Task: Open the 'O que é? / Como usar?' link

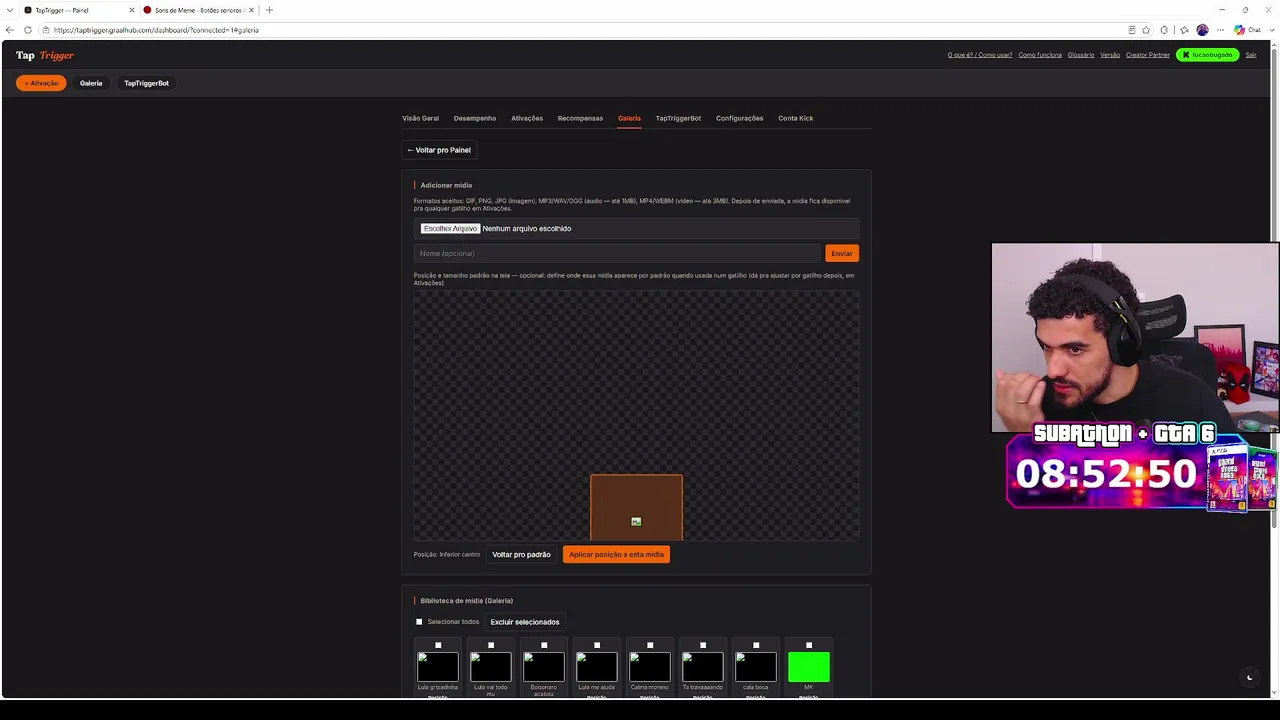Action: [980, 55]
